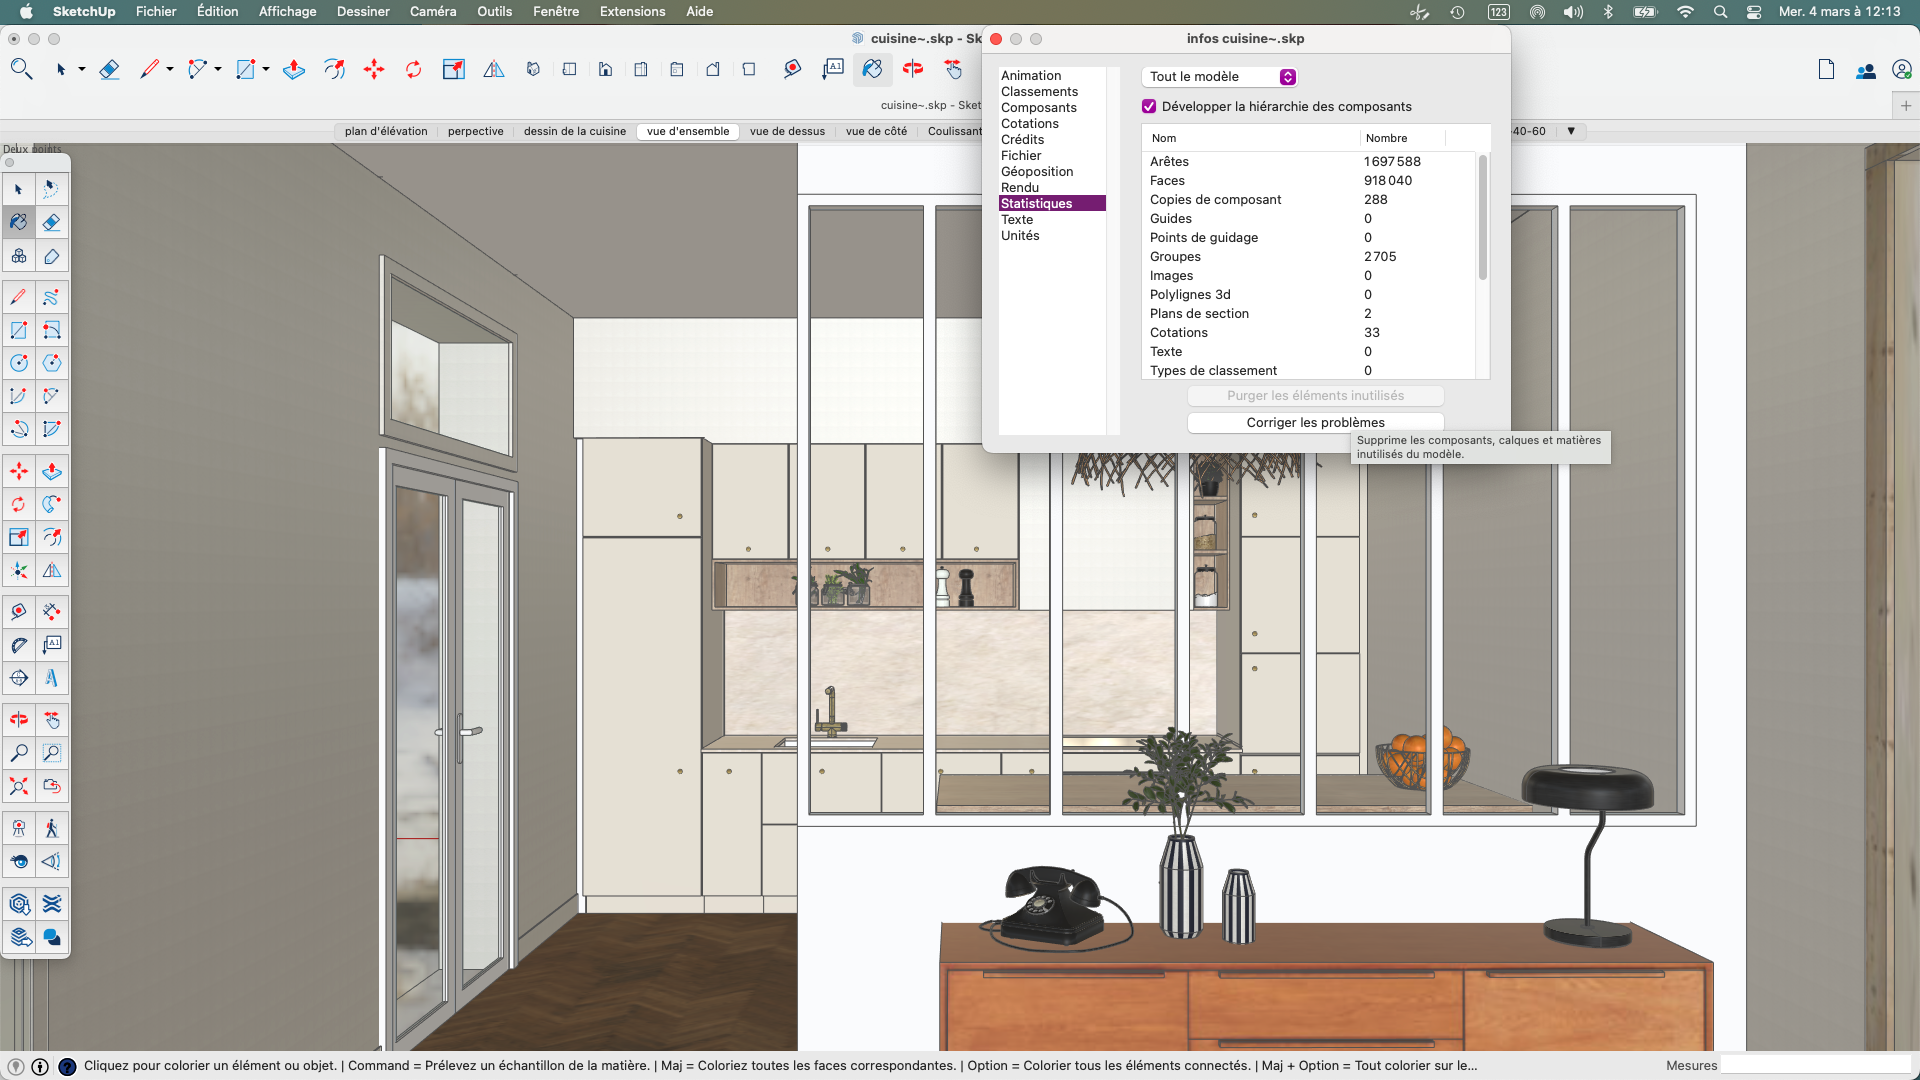
Task: Open the scene tabs overflow arrow
Action: [x=1573, y=131]
